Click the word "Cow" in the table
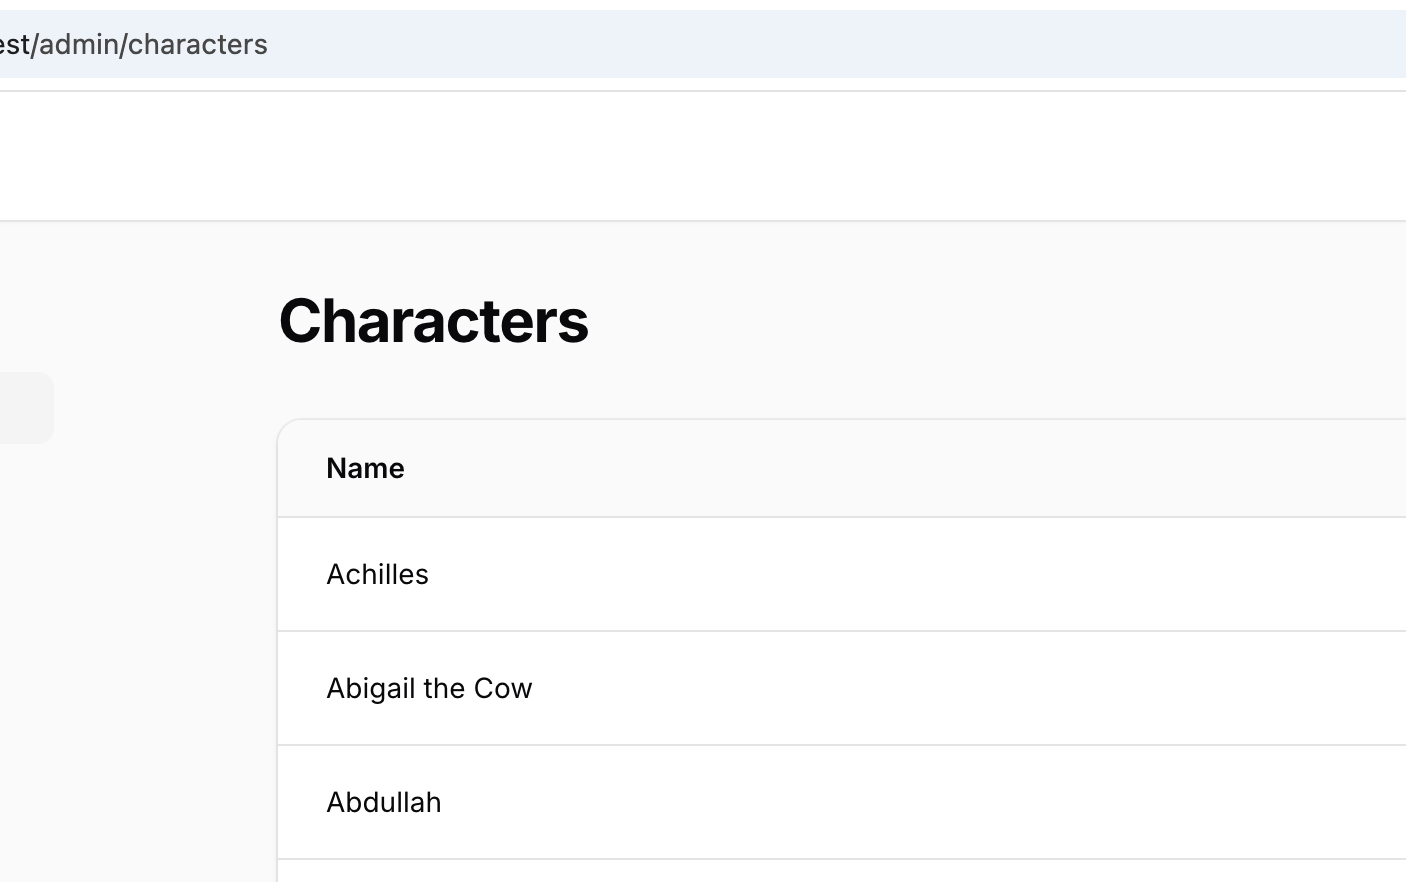 503,688
